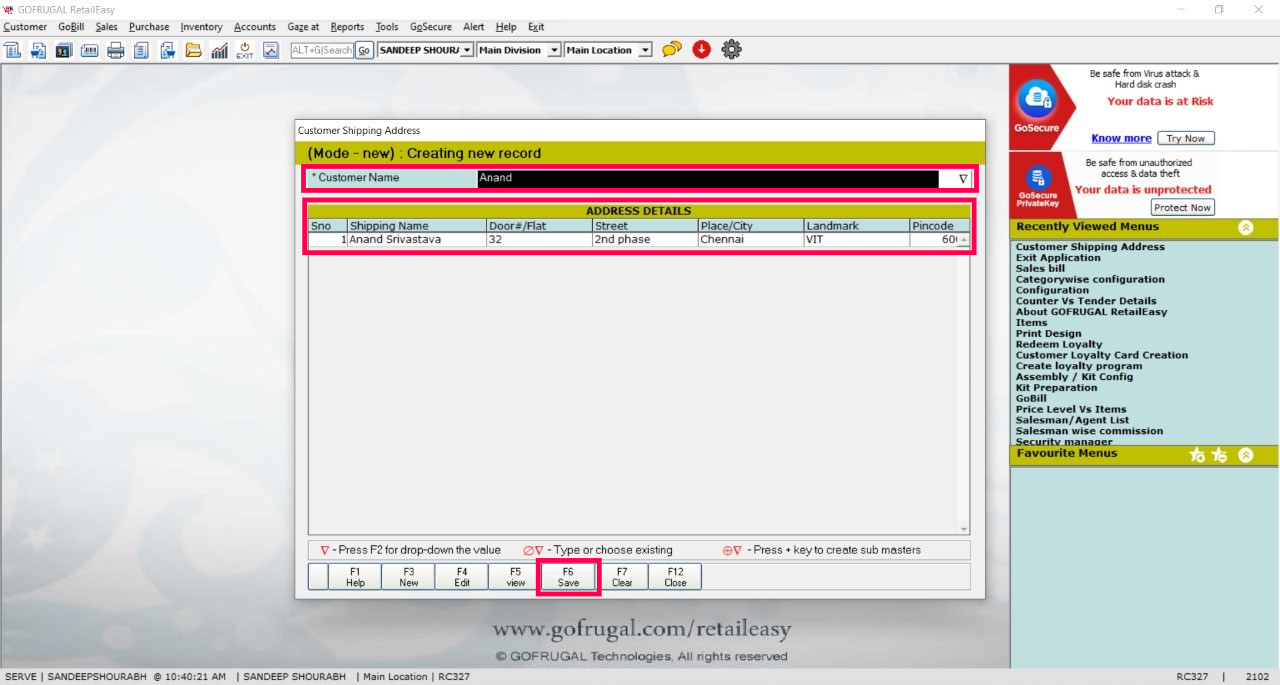The height and width of the screenshot is (685, 1280).
Task: Open the Purchase menu
Action: (x=149, y=27)
